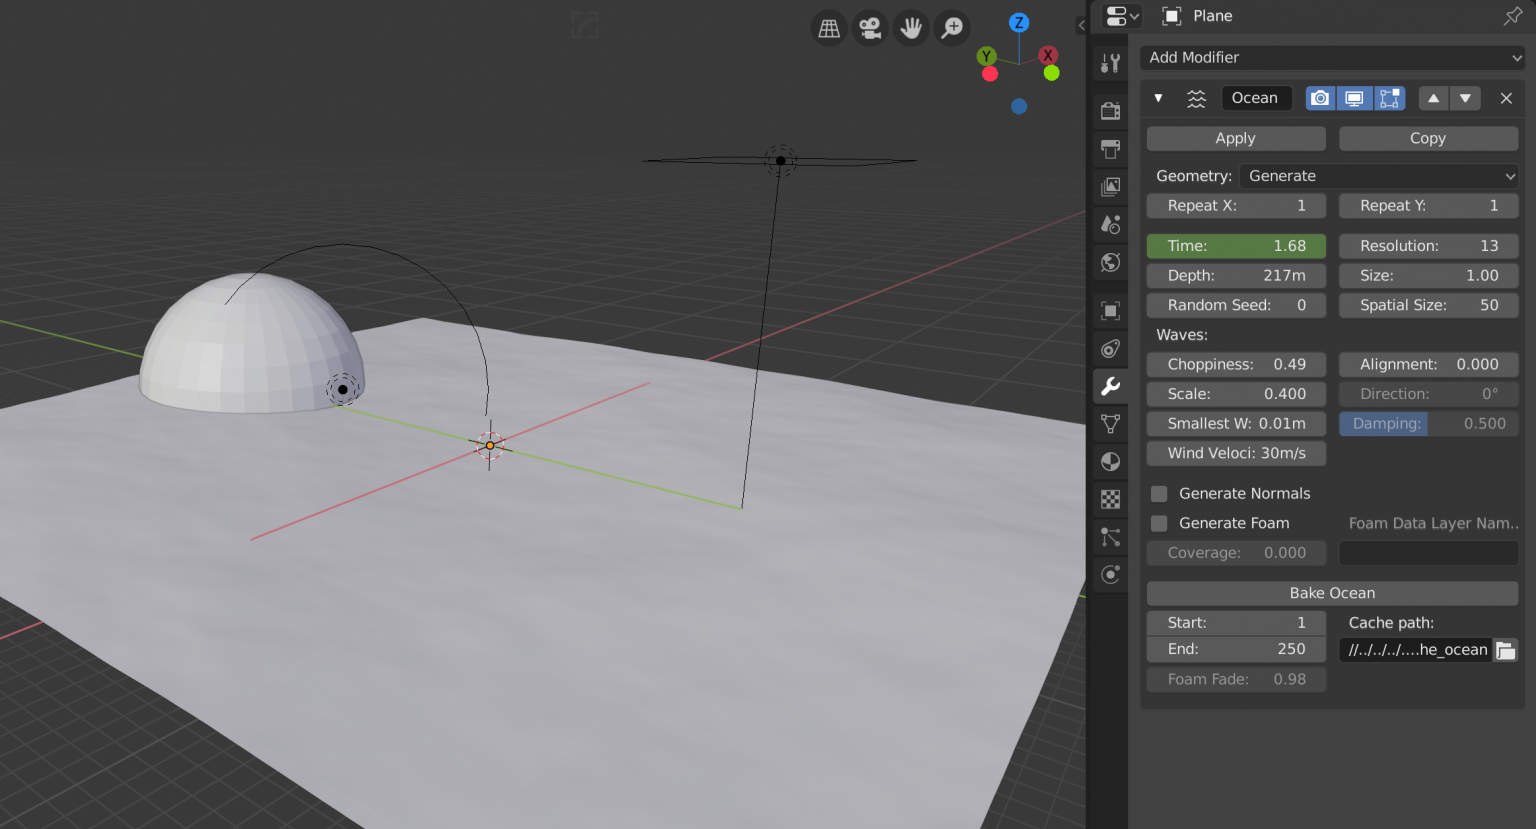Click the Damping slider
This screenshot has height=829, width=1536.
pos(1428,424)
